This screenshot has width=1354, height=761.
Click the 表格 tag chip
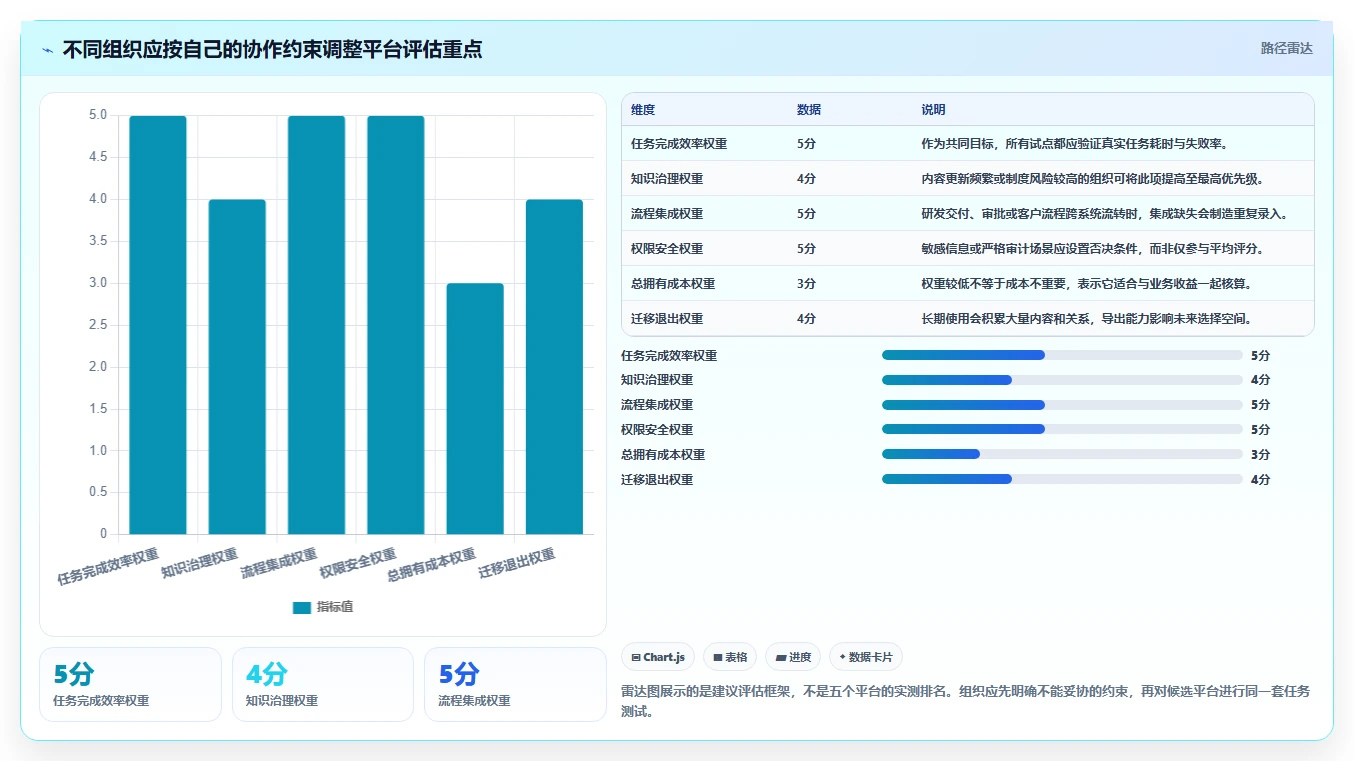730,657
